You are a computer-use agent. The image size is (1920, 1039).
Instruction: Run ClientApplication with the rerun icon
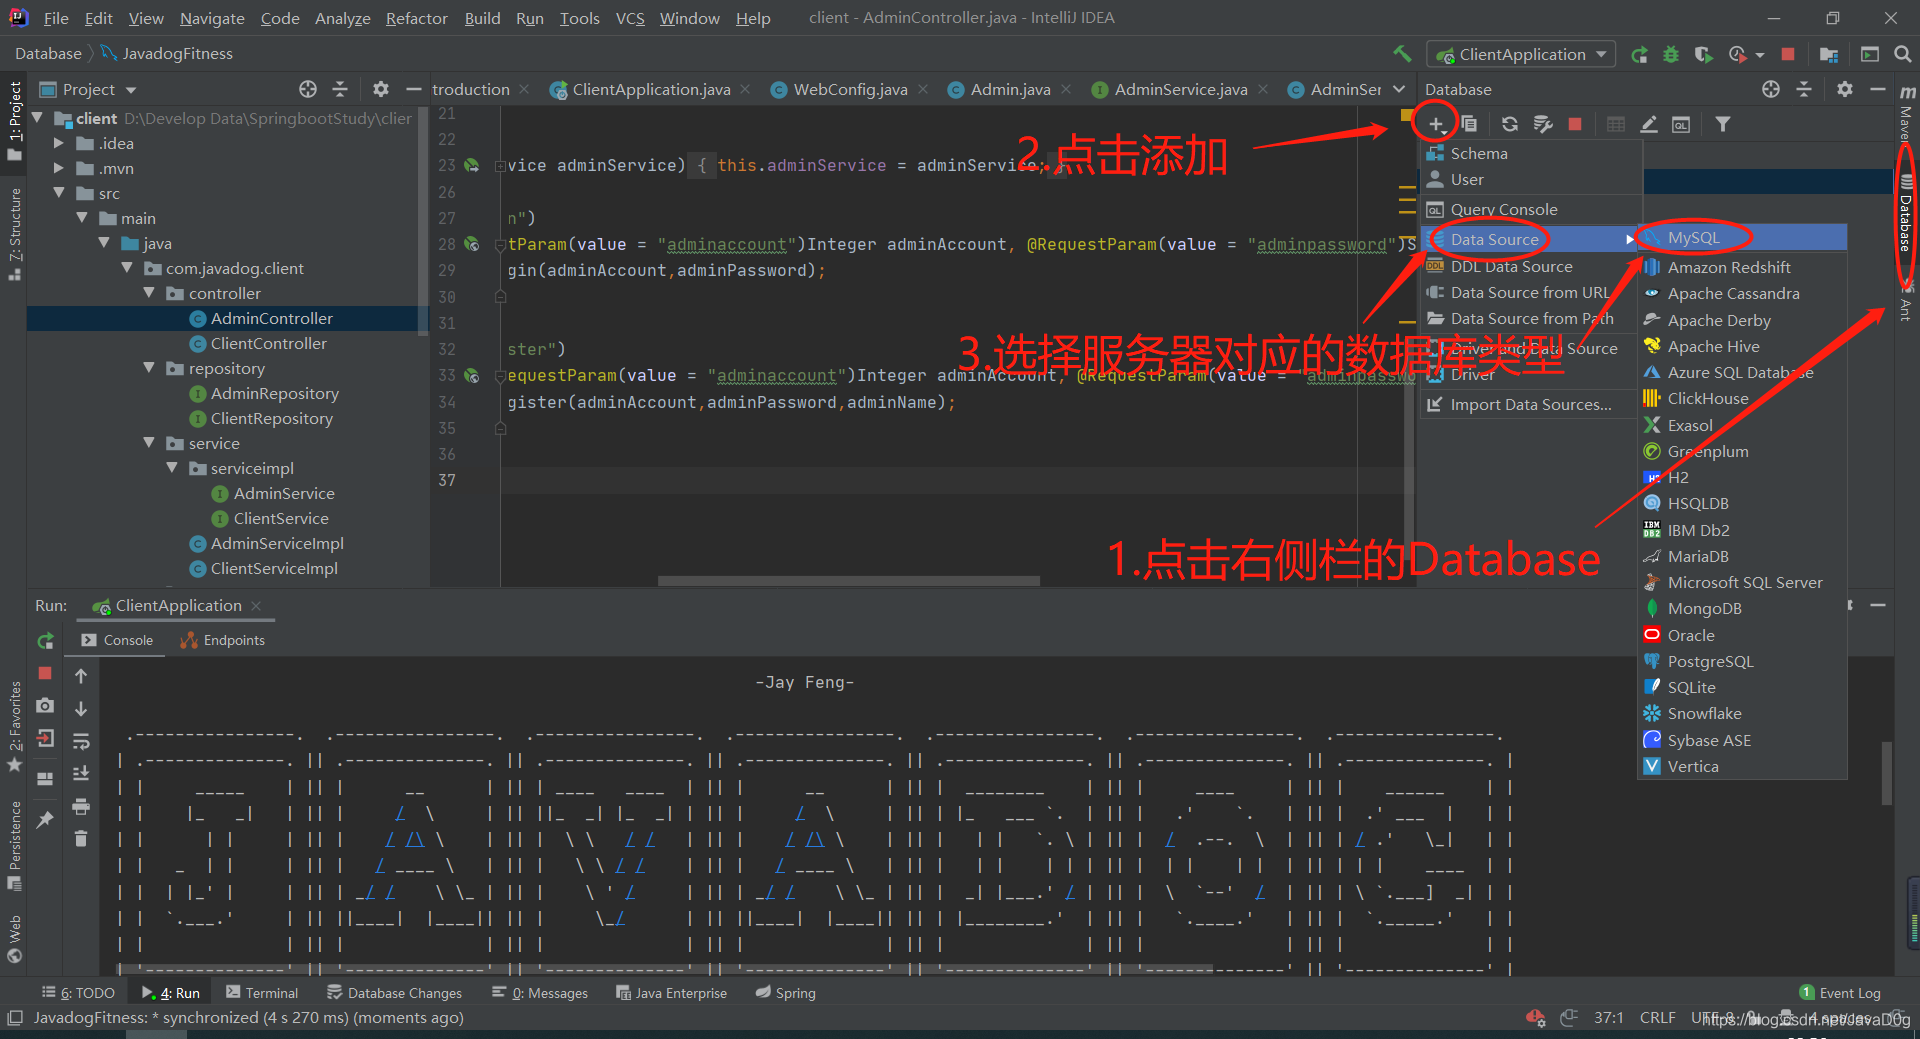[x=1639, y=55]
